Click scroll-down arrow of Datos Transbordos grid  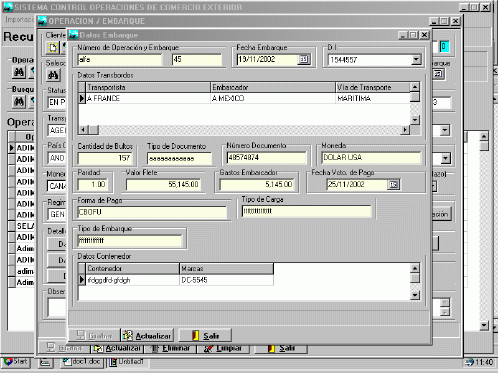[415, 119]
